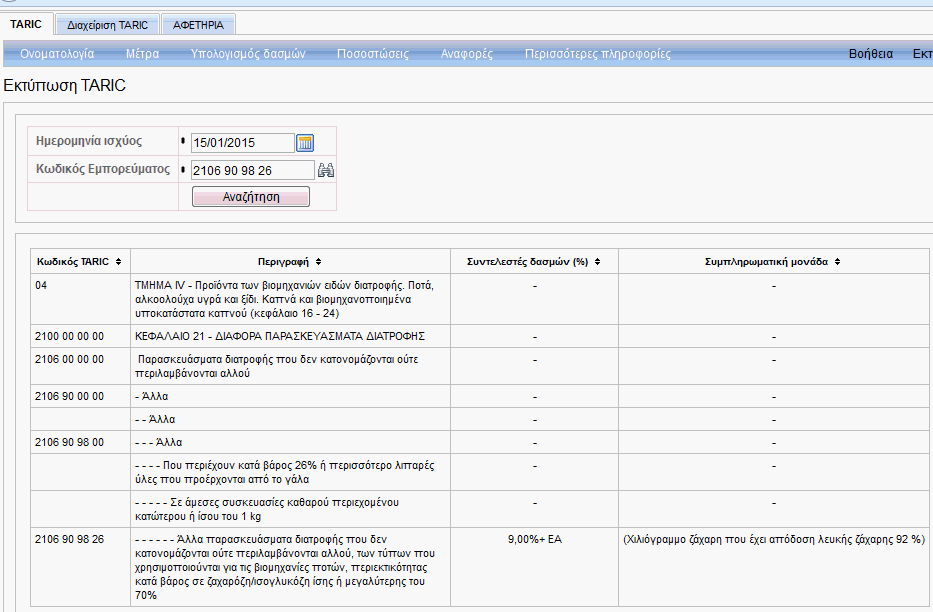Screen dimensions: 933x612
Task: Click the Κωδικός Εμπορεύματος input field
Action: click(252, 171)
